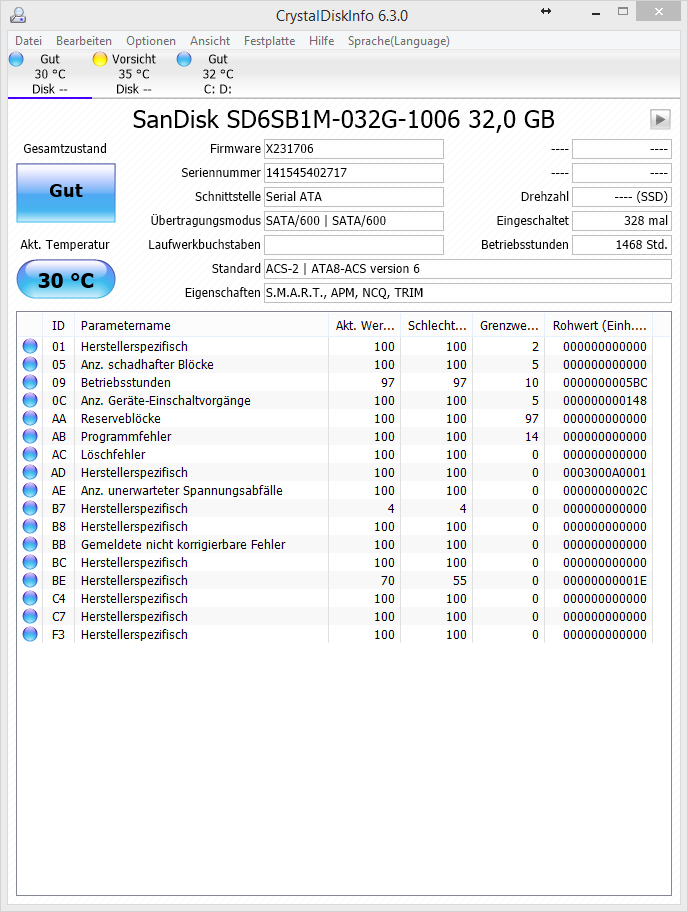This screenshot has width=688, height=912.
Task: Click the yellow Vorsicht status orb
Action: pos(100,59)
